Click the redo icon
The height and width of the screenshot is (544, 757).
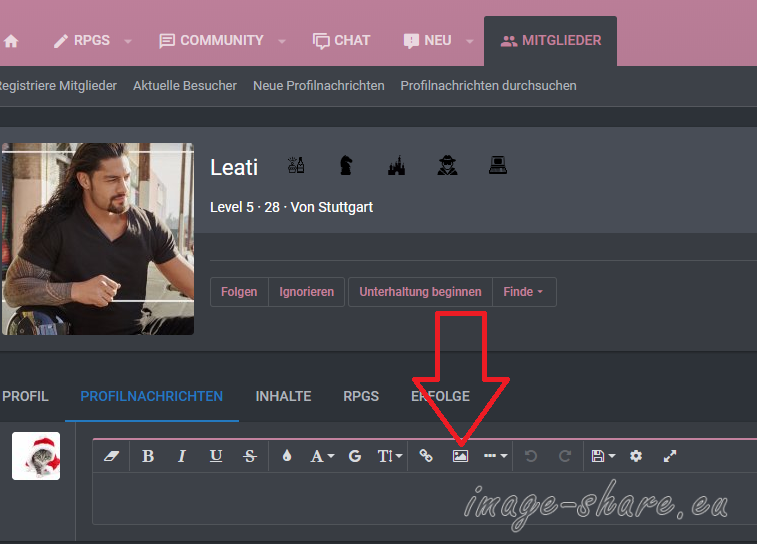click(x=565, y=456)
